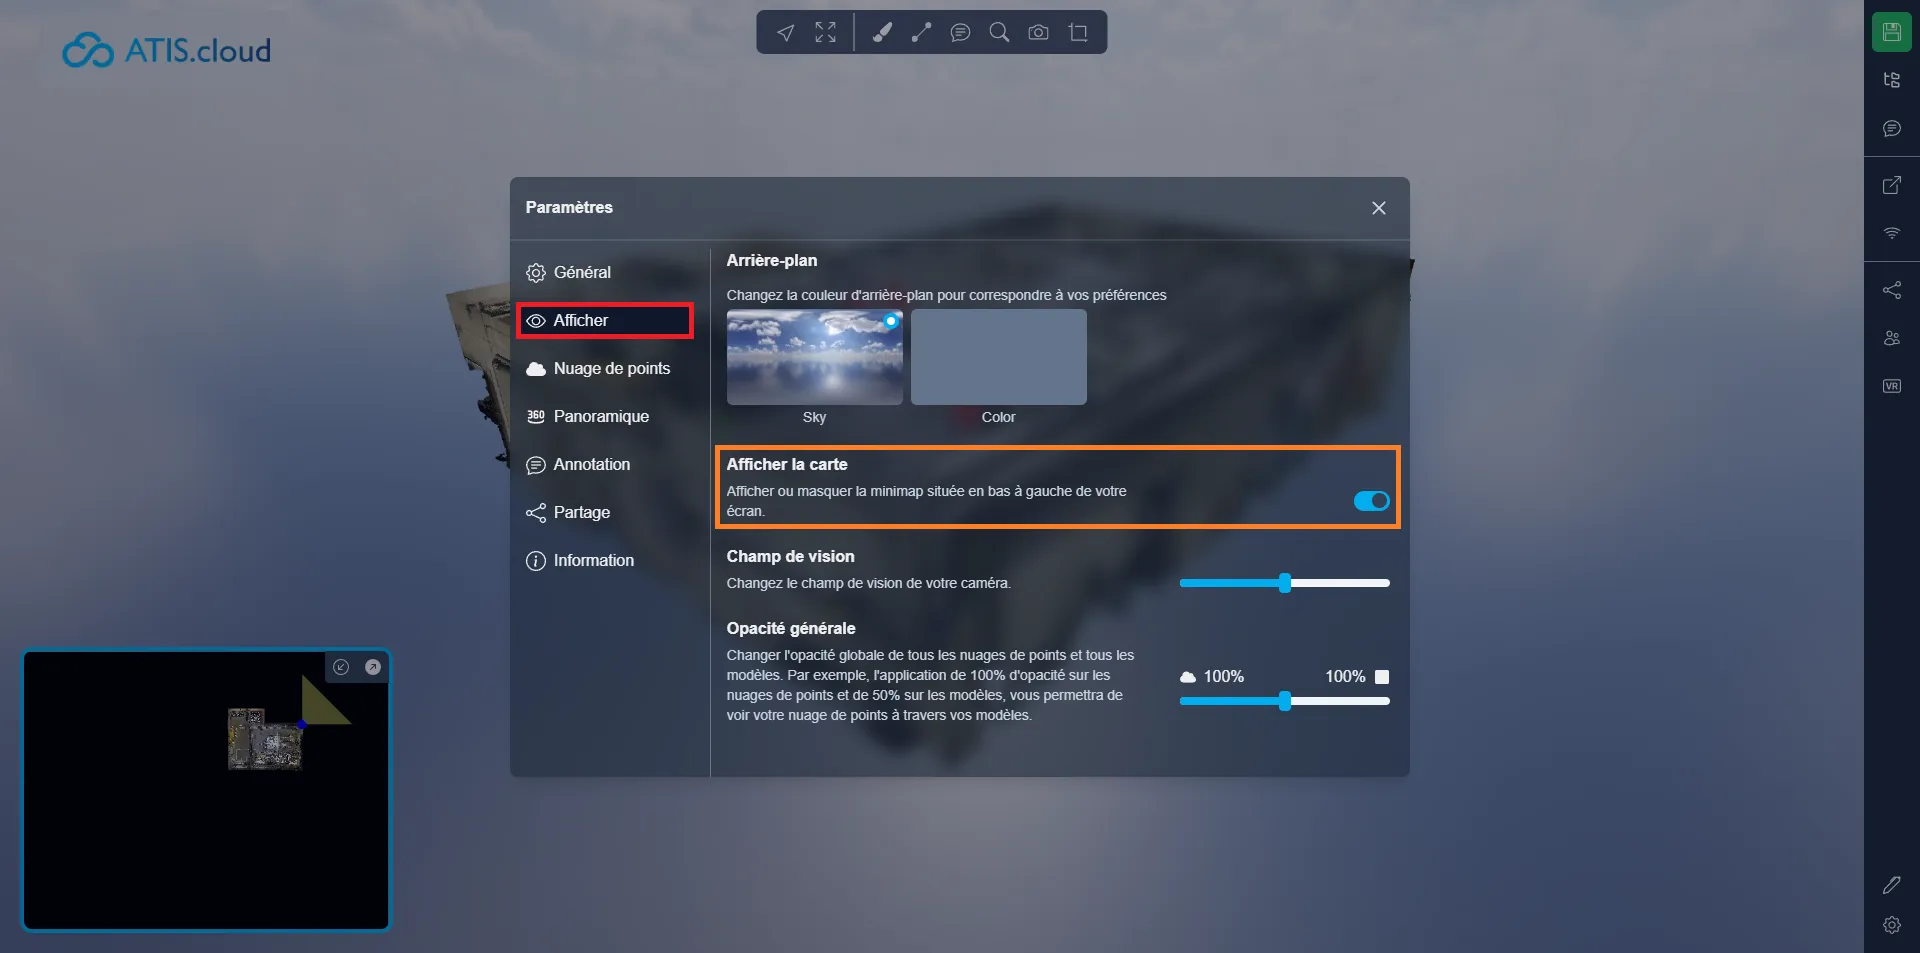1920x953 pixels.
Task: Click the green save icon in right sidebar
Action: point(1891,32)
